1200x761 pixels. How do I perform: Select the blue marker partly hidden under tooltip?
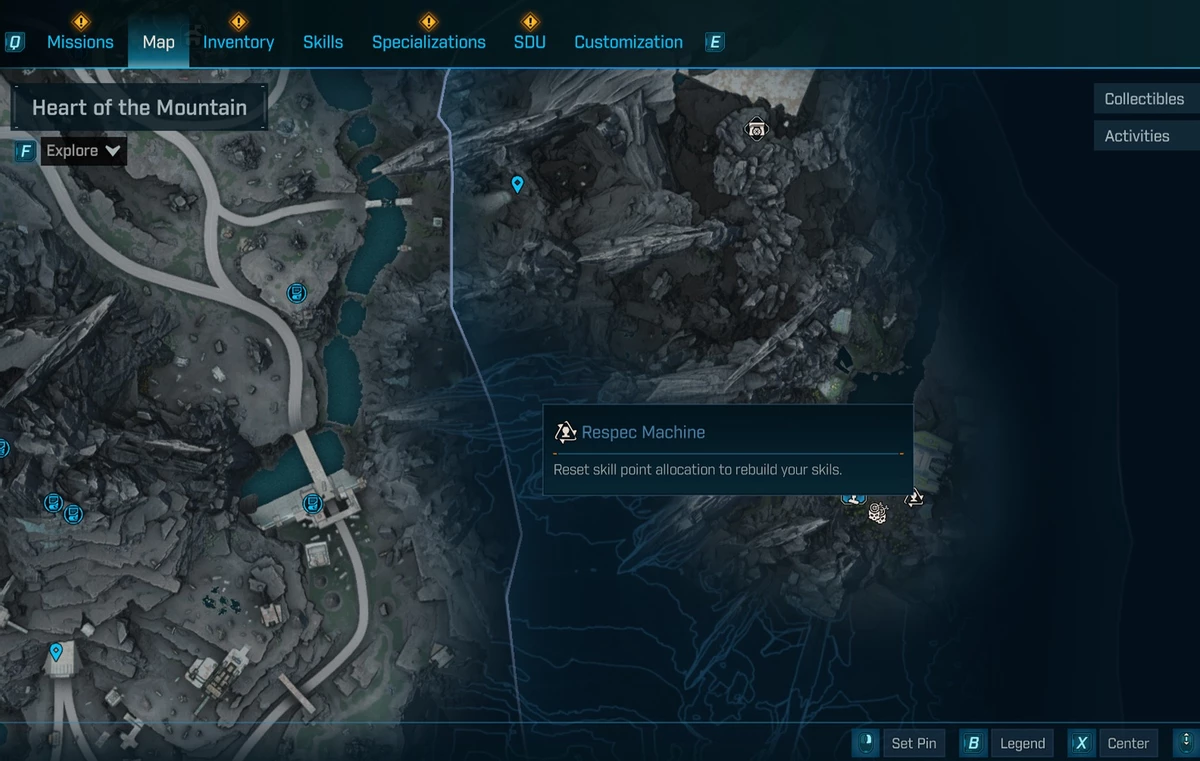point(853,498)
